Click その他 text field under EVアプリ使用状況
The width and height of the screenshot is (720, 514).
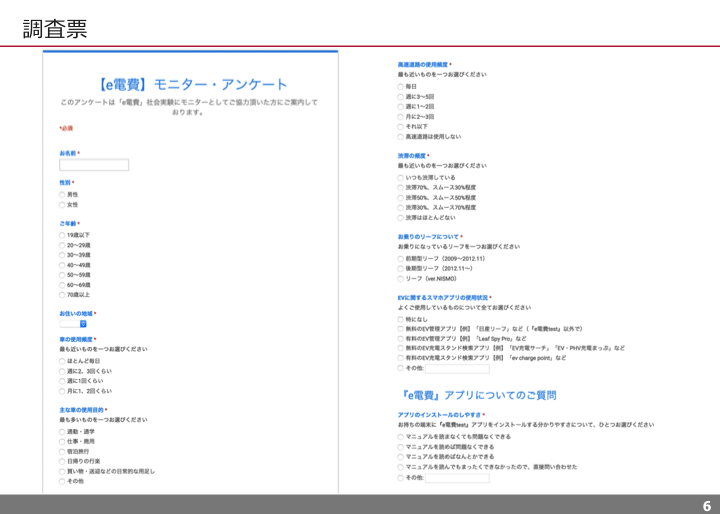[x=457, y=368]
